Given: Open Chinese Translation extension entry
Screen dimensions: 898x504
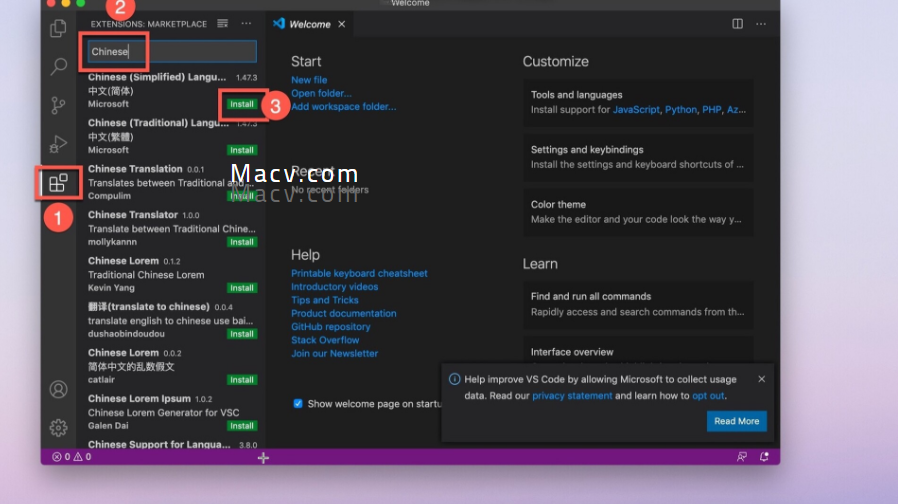Looking at the screenshot, I should pyautogui.click(x=171, y=183).
